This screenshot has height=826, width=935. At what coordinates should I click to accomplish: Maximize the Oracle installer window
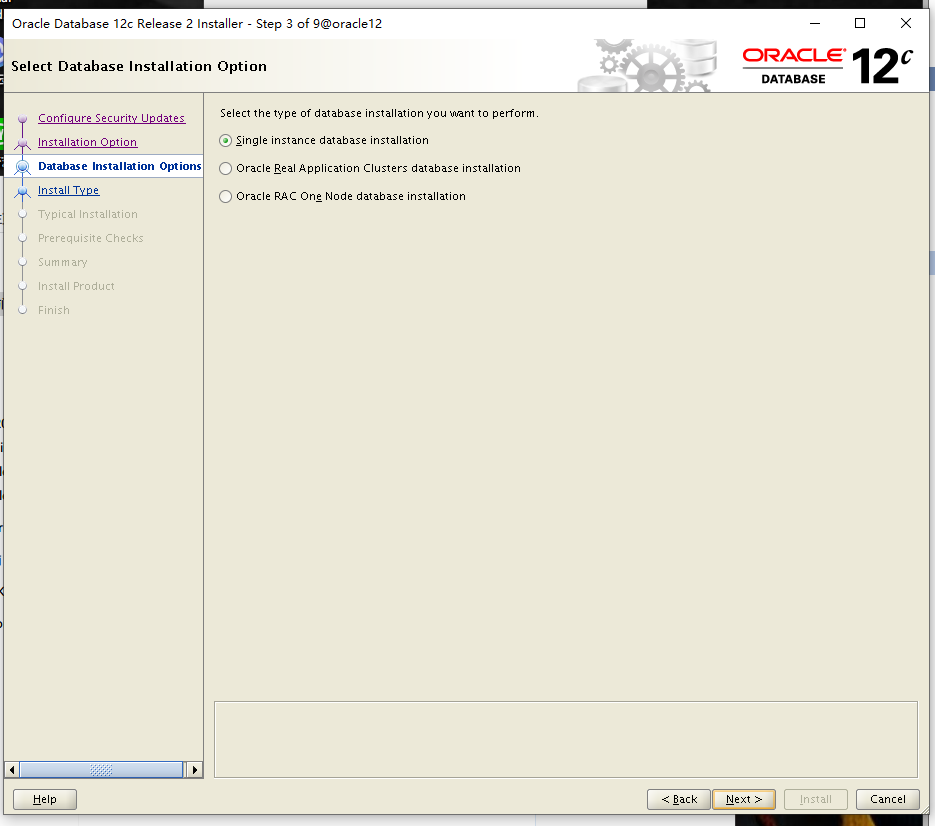point(860,23)
